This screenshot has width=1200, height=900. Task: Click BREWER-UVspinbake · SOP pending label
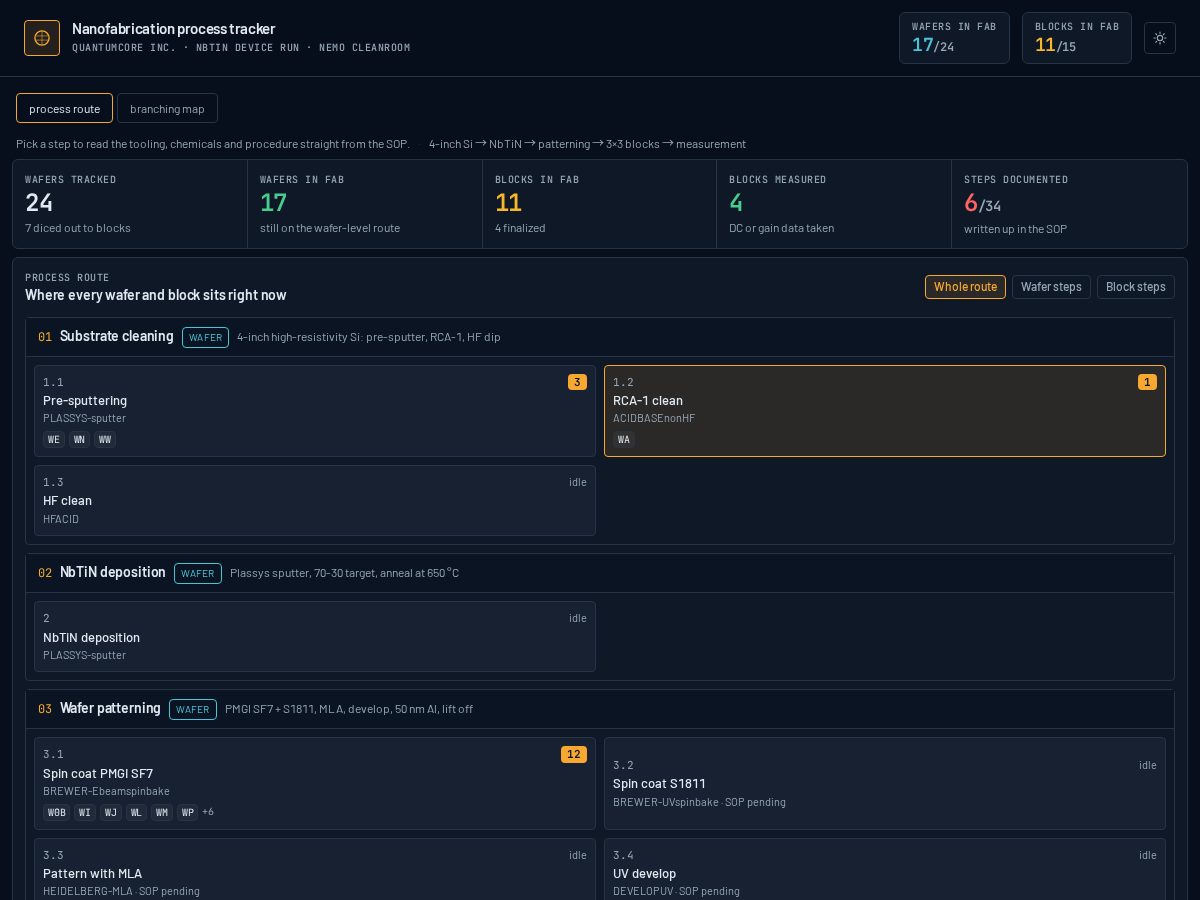pyautogui.click(x=699, y=802)
